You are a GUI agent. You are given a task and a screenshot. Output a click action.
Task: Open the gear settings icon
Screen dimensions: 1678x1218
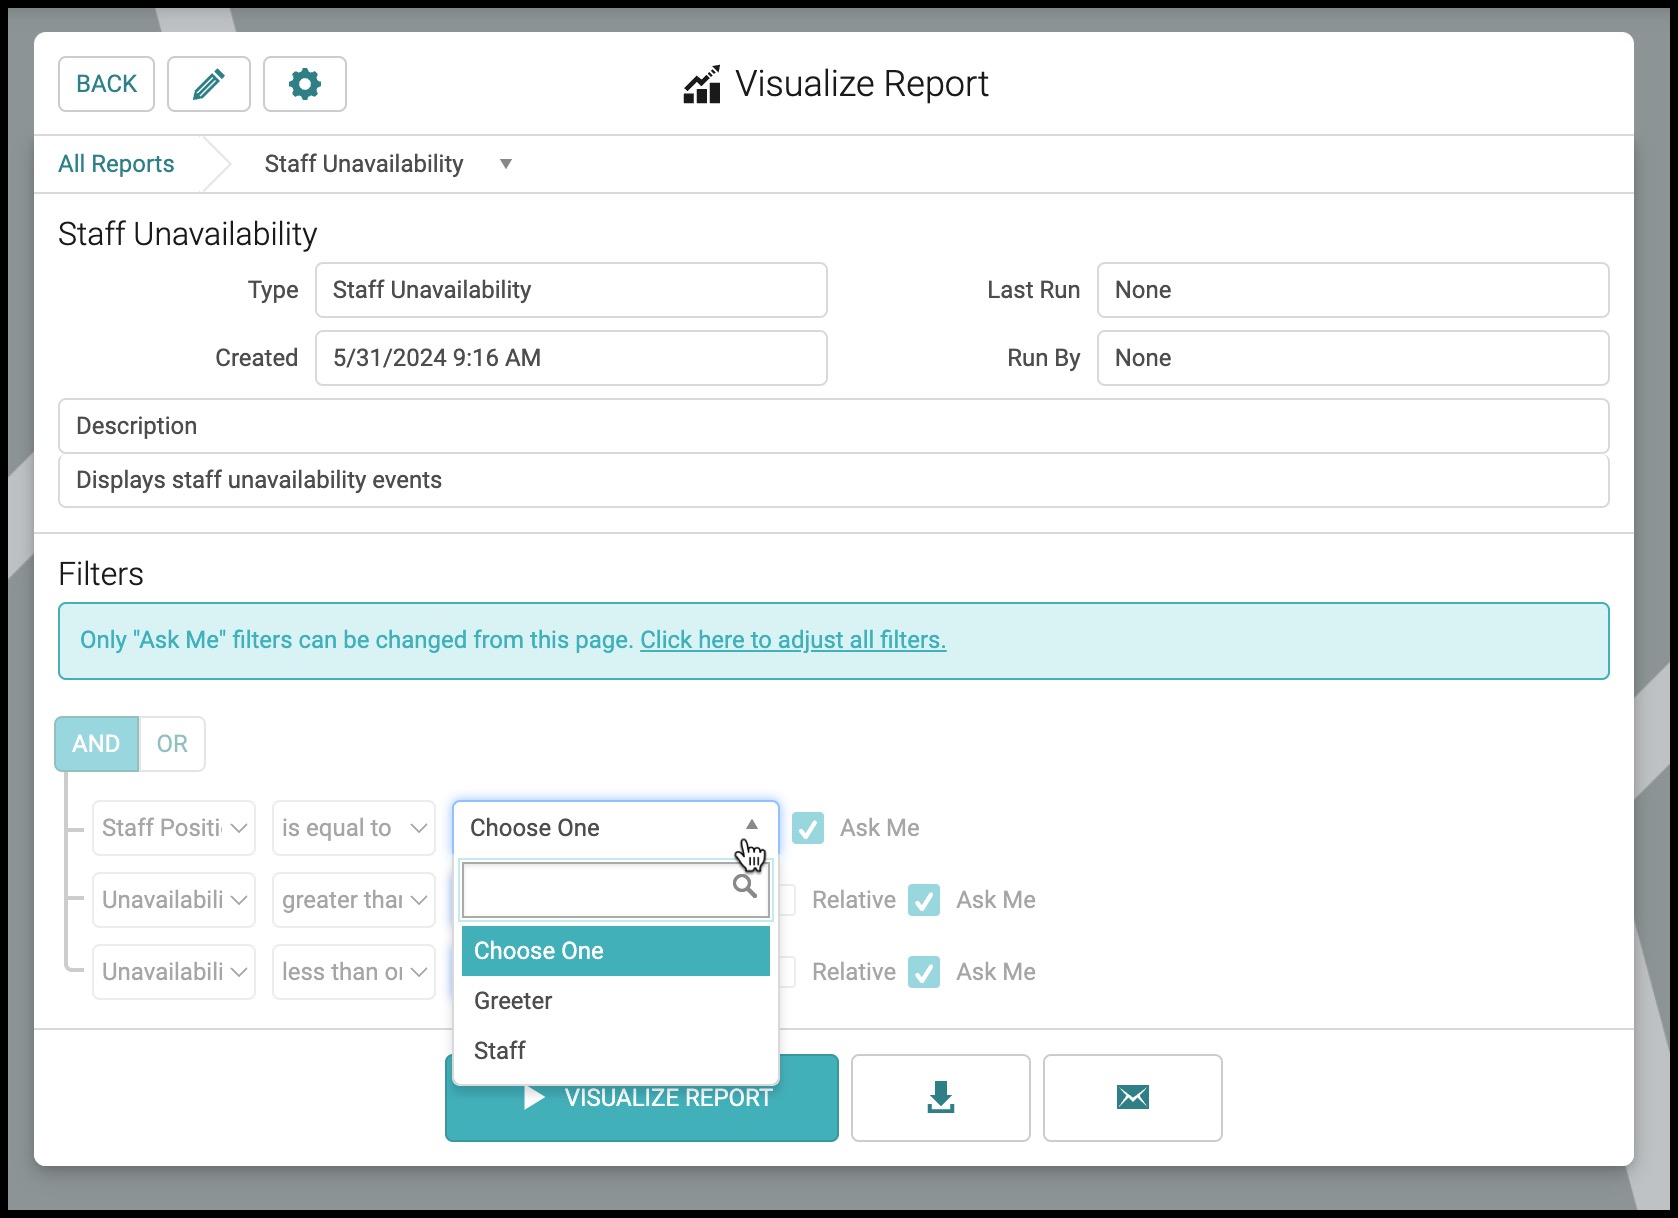(305, 84)
